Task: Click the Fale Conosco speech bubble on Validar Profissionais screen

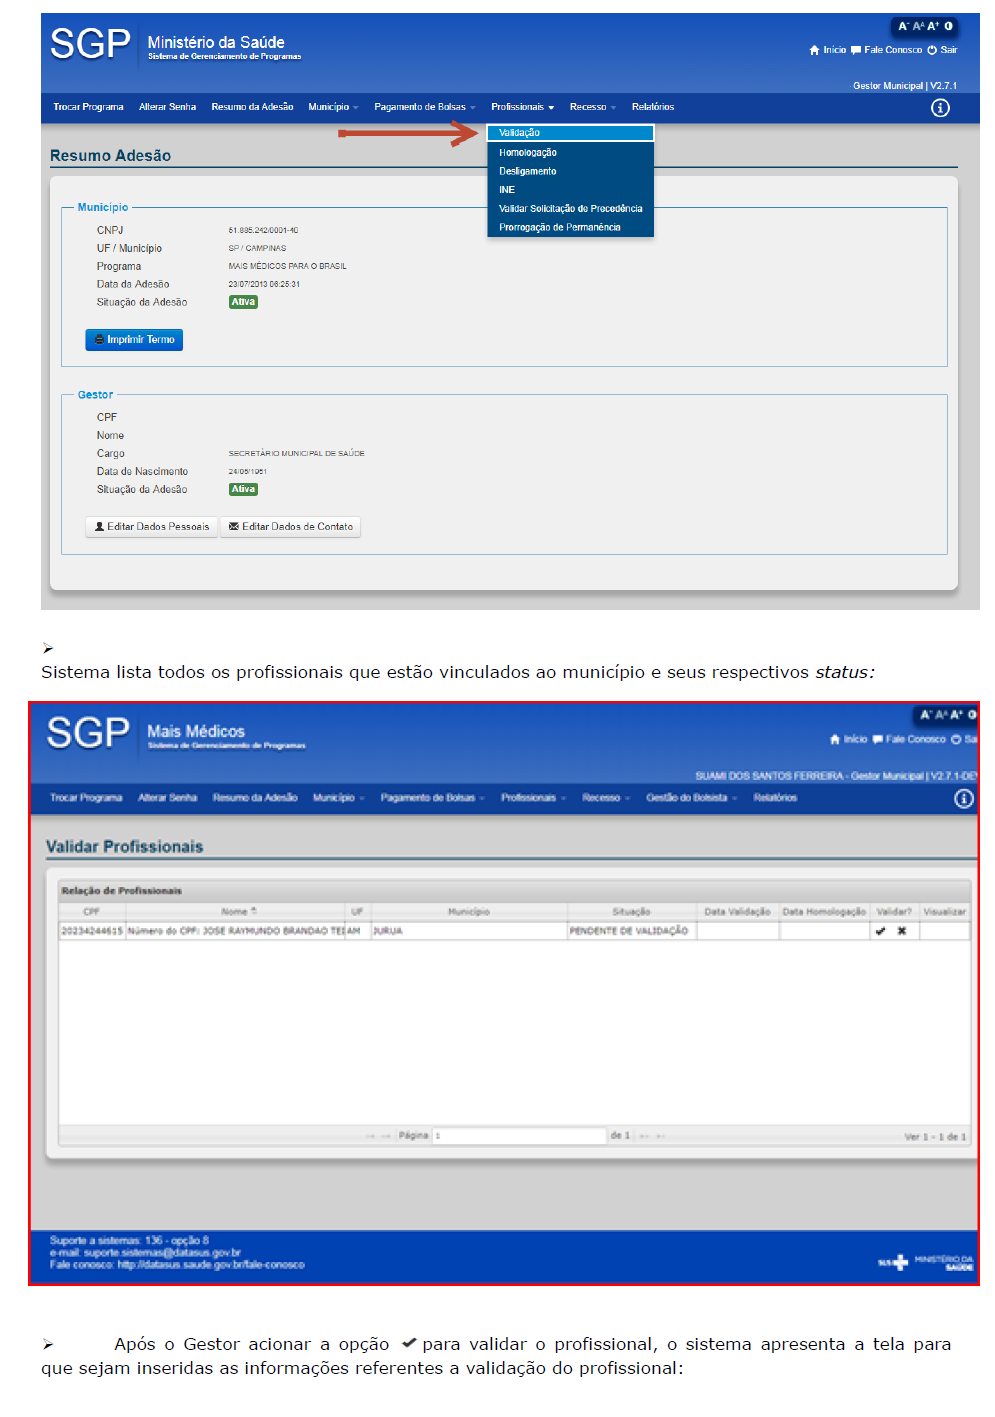Action: pos(877,740)
